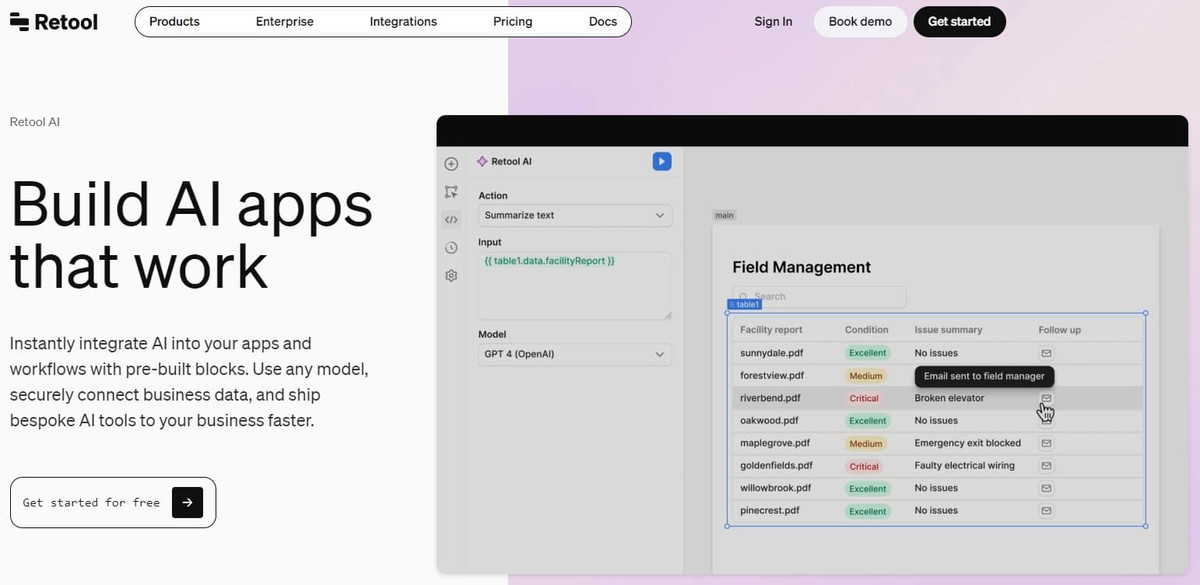Click the black Get started button
Image resolution: width=1200 pixels, height=585 pixels.
tap(959, 21)
